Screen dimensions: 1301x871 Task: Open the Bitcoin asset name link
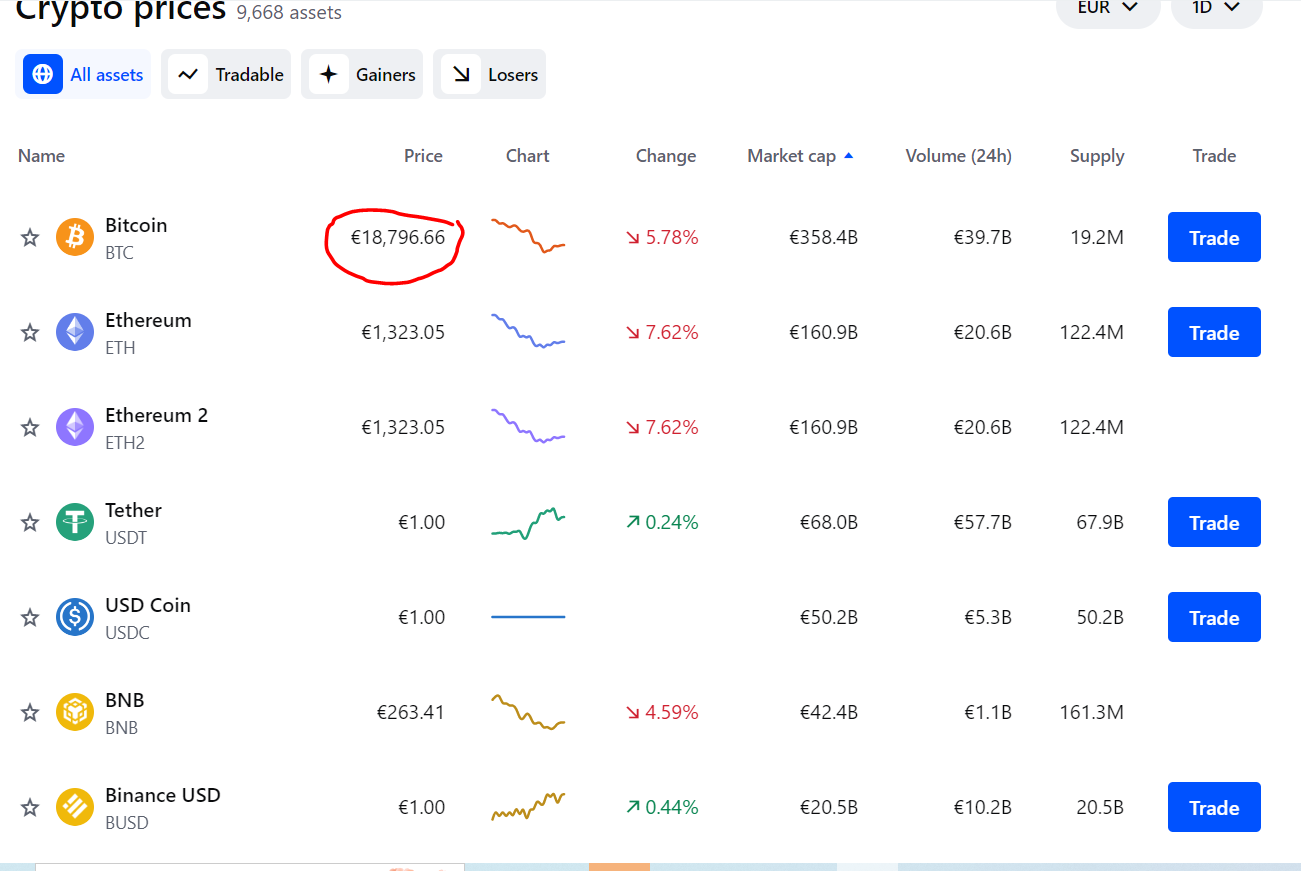click(x=136, y=225)
